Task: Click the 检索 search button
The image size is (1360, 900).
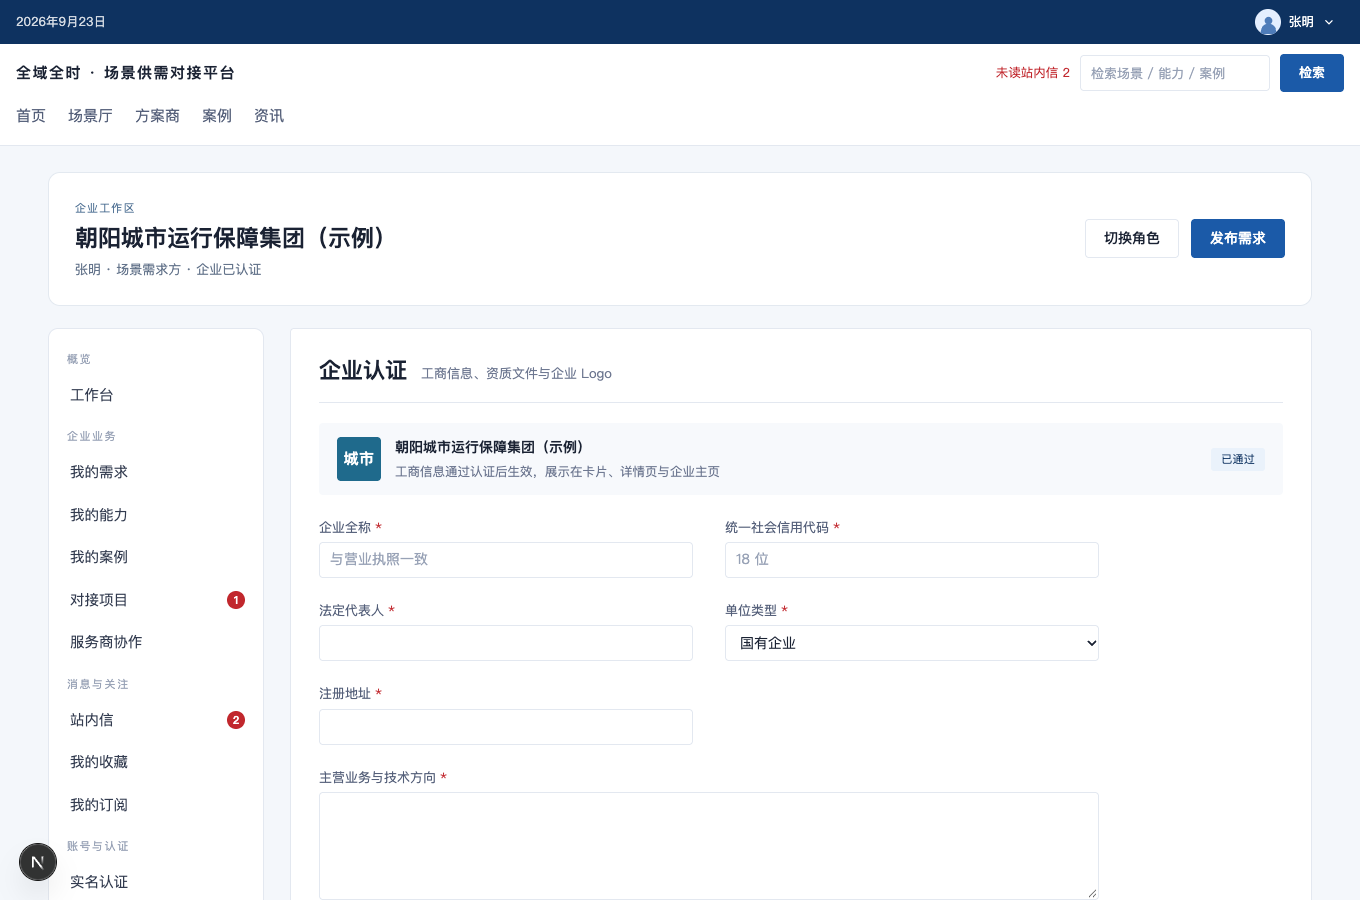Action: [x=1312, y=73]
